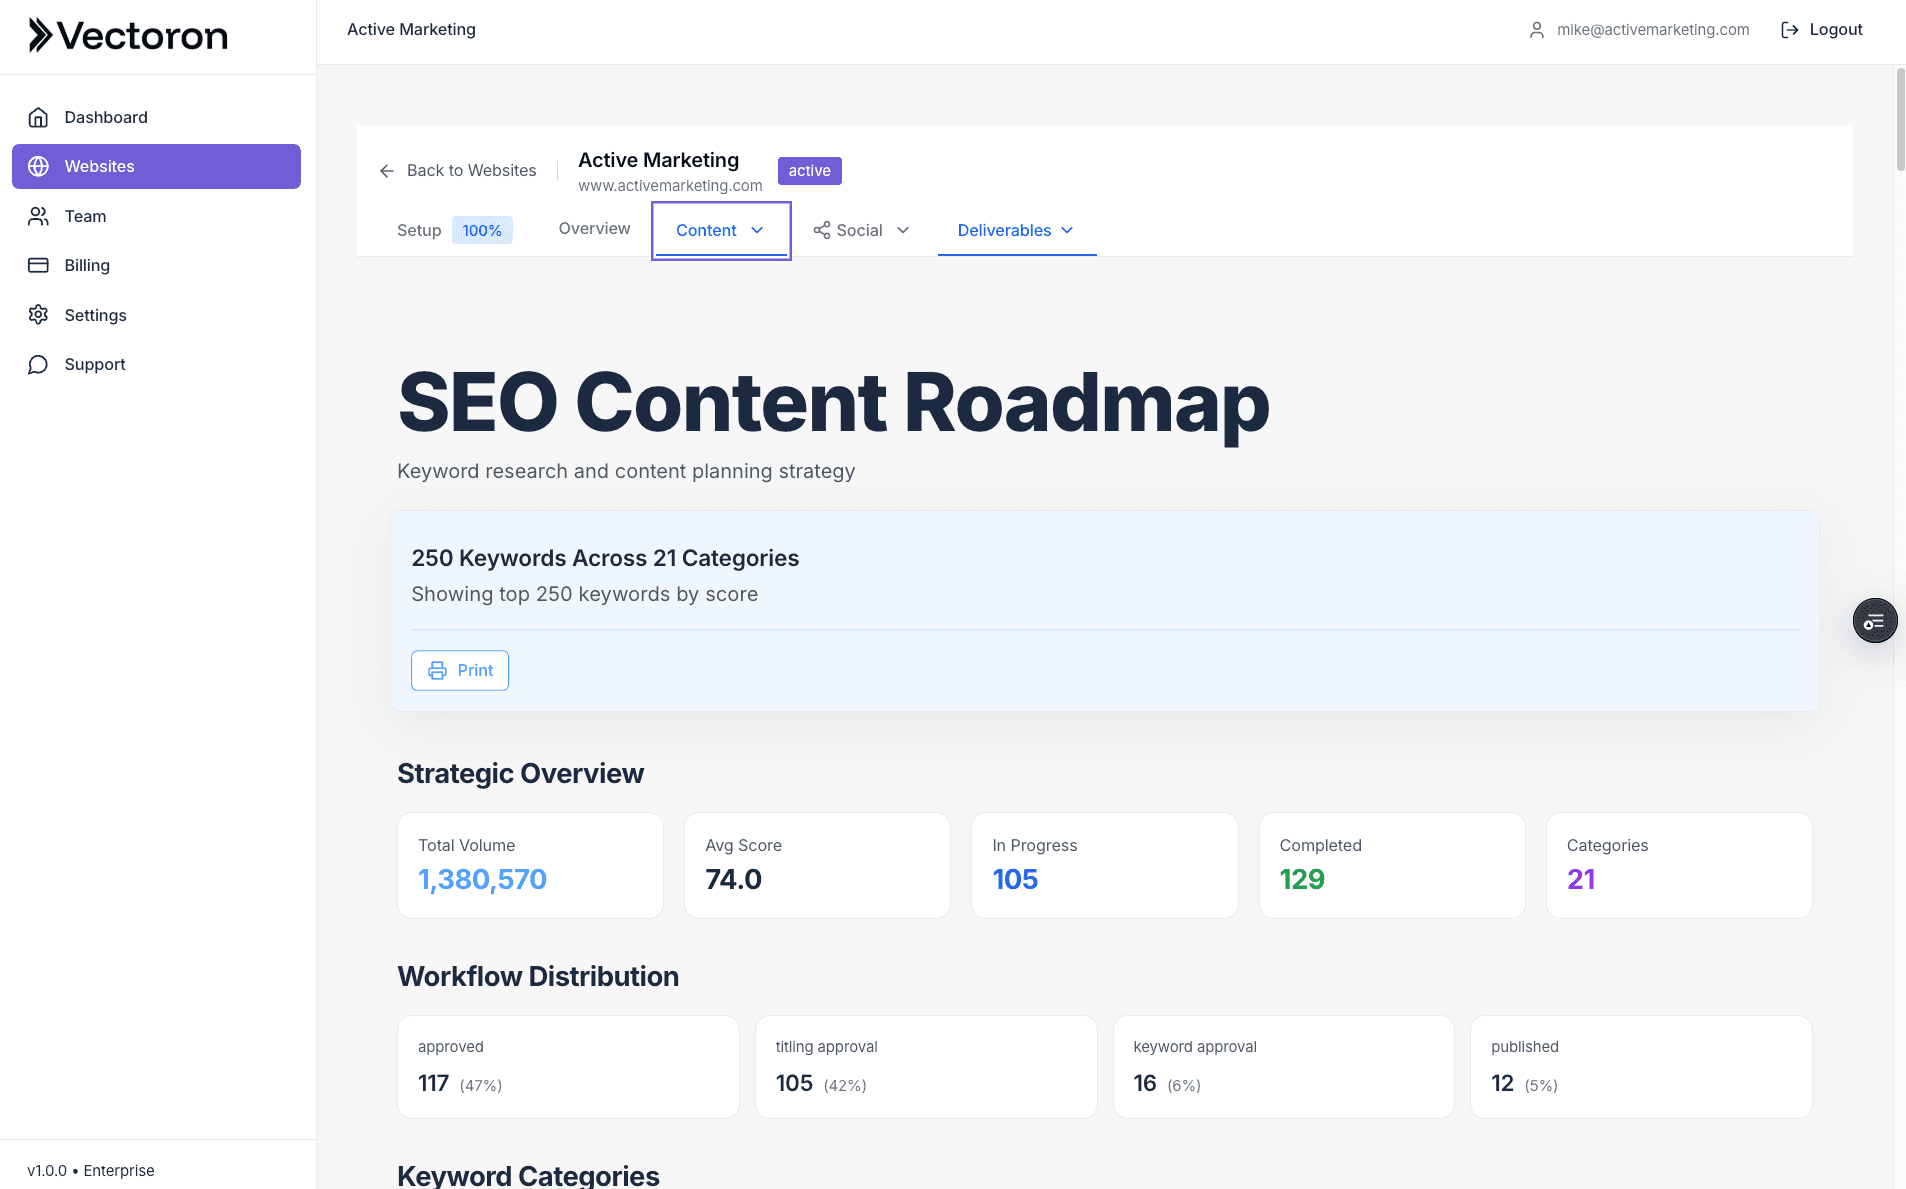Screen dimensions: 1906x1189
Task: Click the floating key widget on the right edge
Action: point(1875,620)
